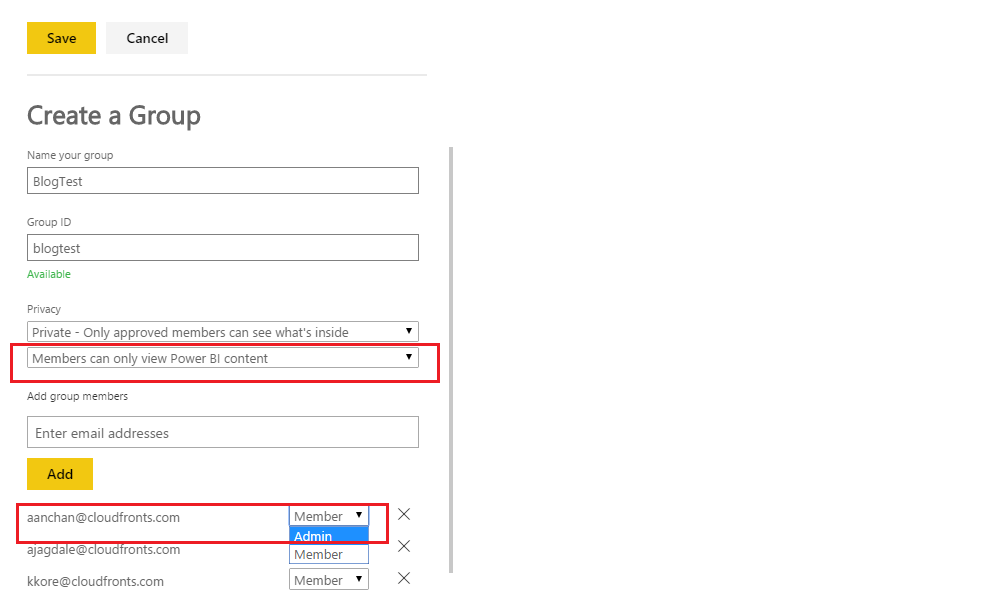The width and height of the screenshot is (1005, 616).
Task: Click the Group ID text field
Action: pos(222,247)
